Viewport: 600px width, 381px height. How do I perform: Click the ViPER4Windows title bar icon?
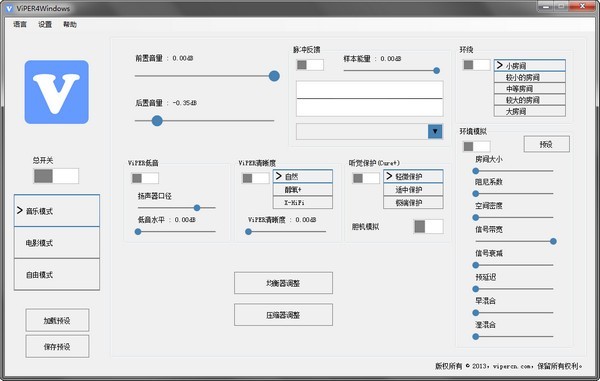click(9, 8)
